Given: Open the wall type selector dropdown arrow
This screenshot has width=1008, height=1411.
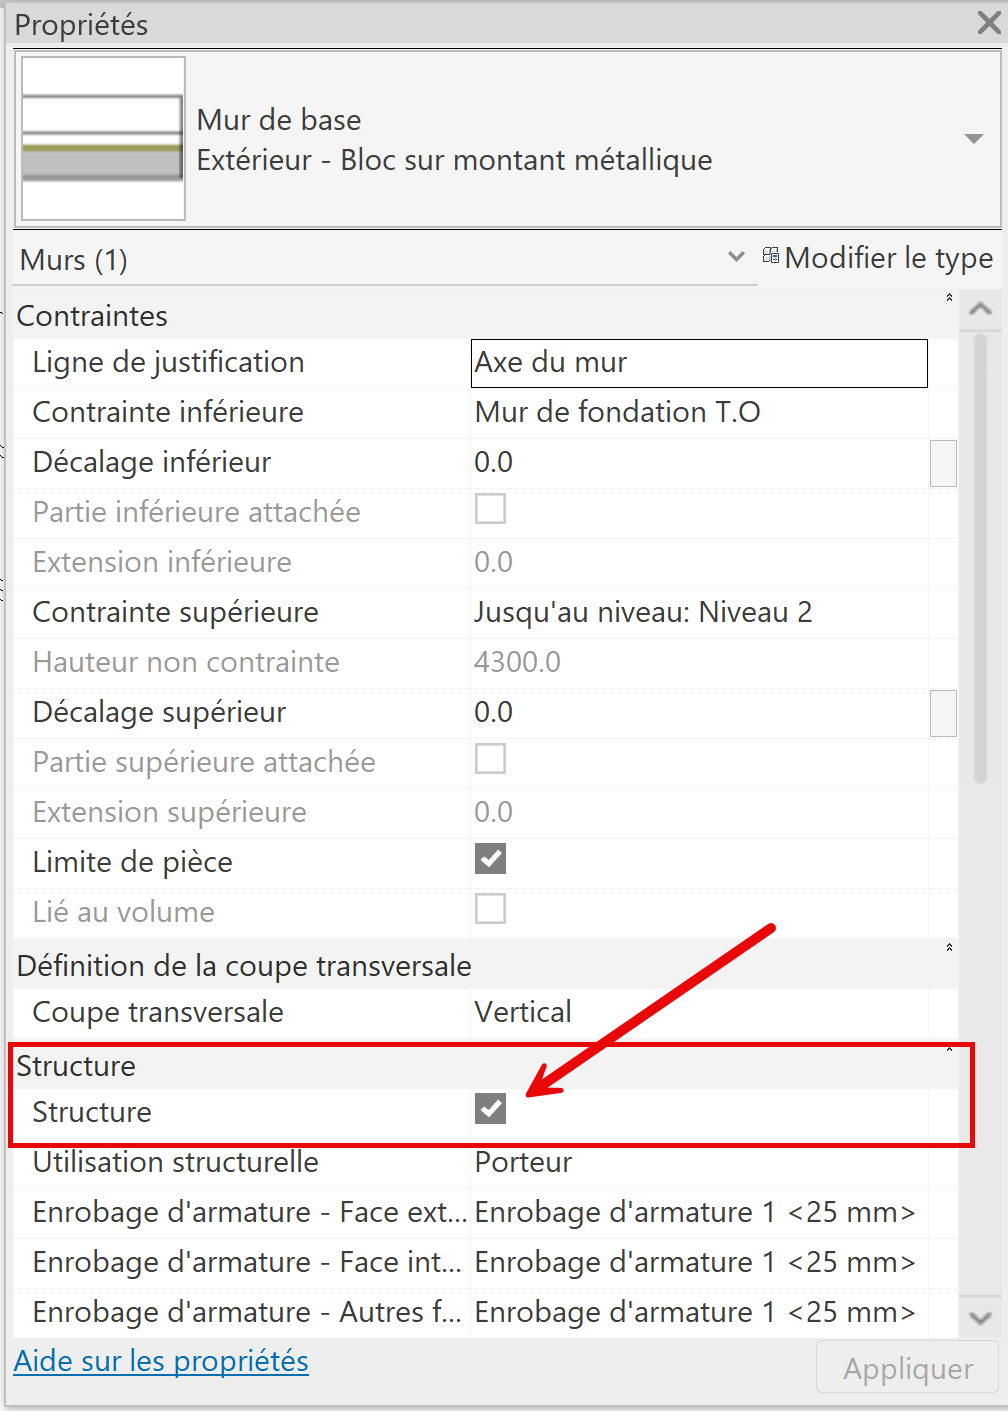Looking at the screenshot, I should point(973,139).
